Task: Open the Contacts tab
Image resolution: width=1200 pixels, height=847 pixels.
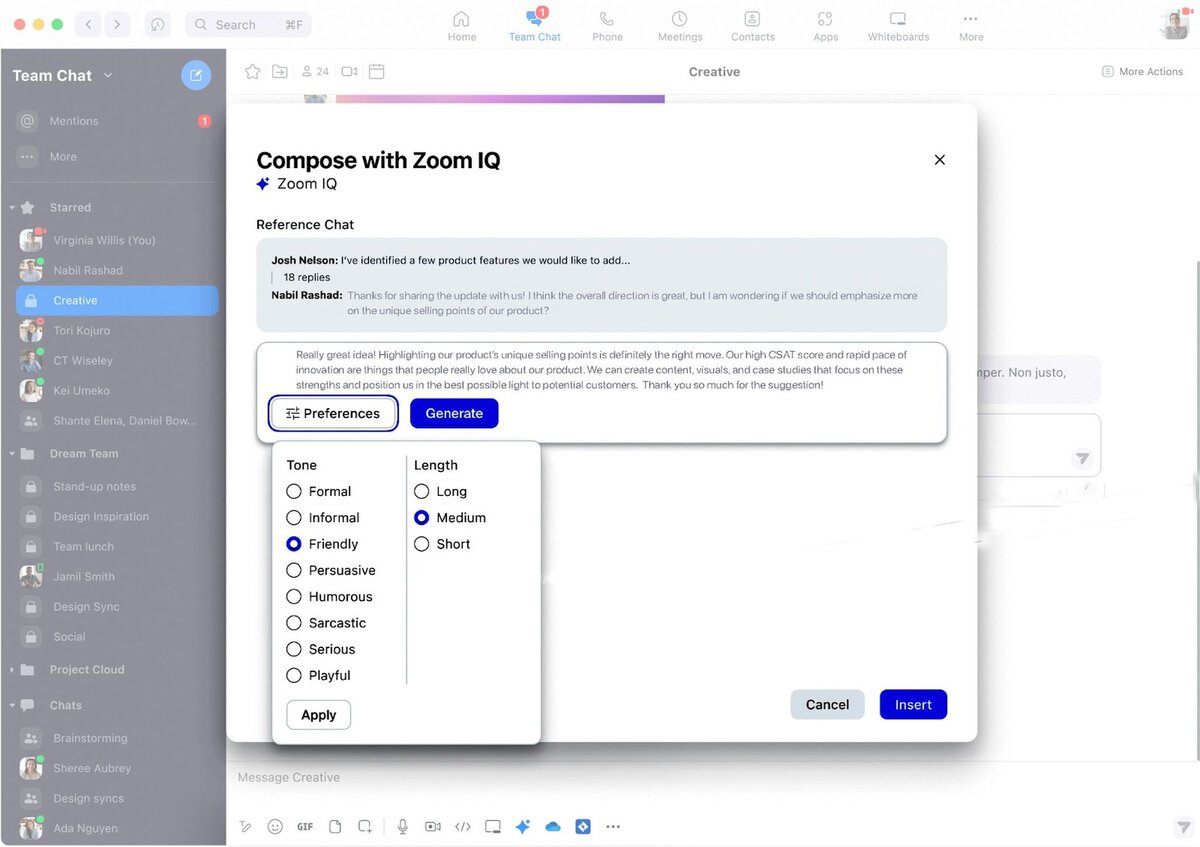Action: [752, 26]
